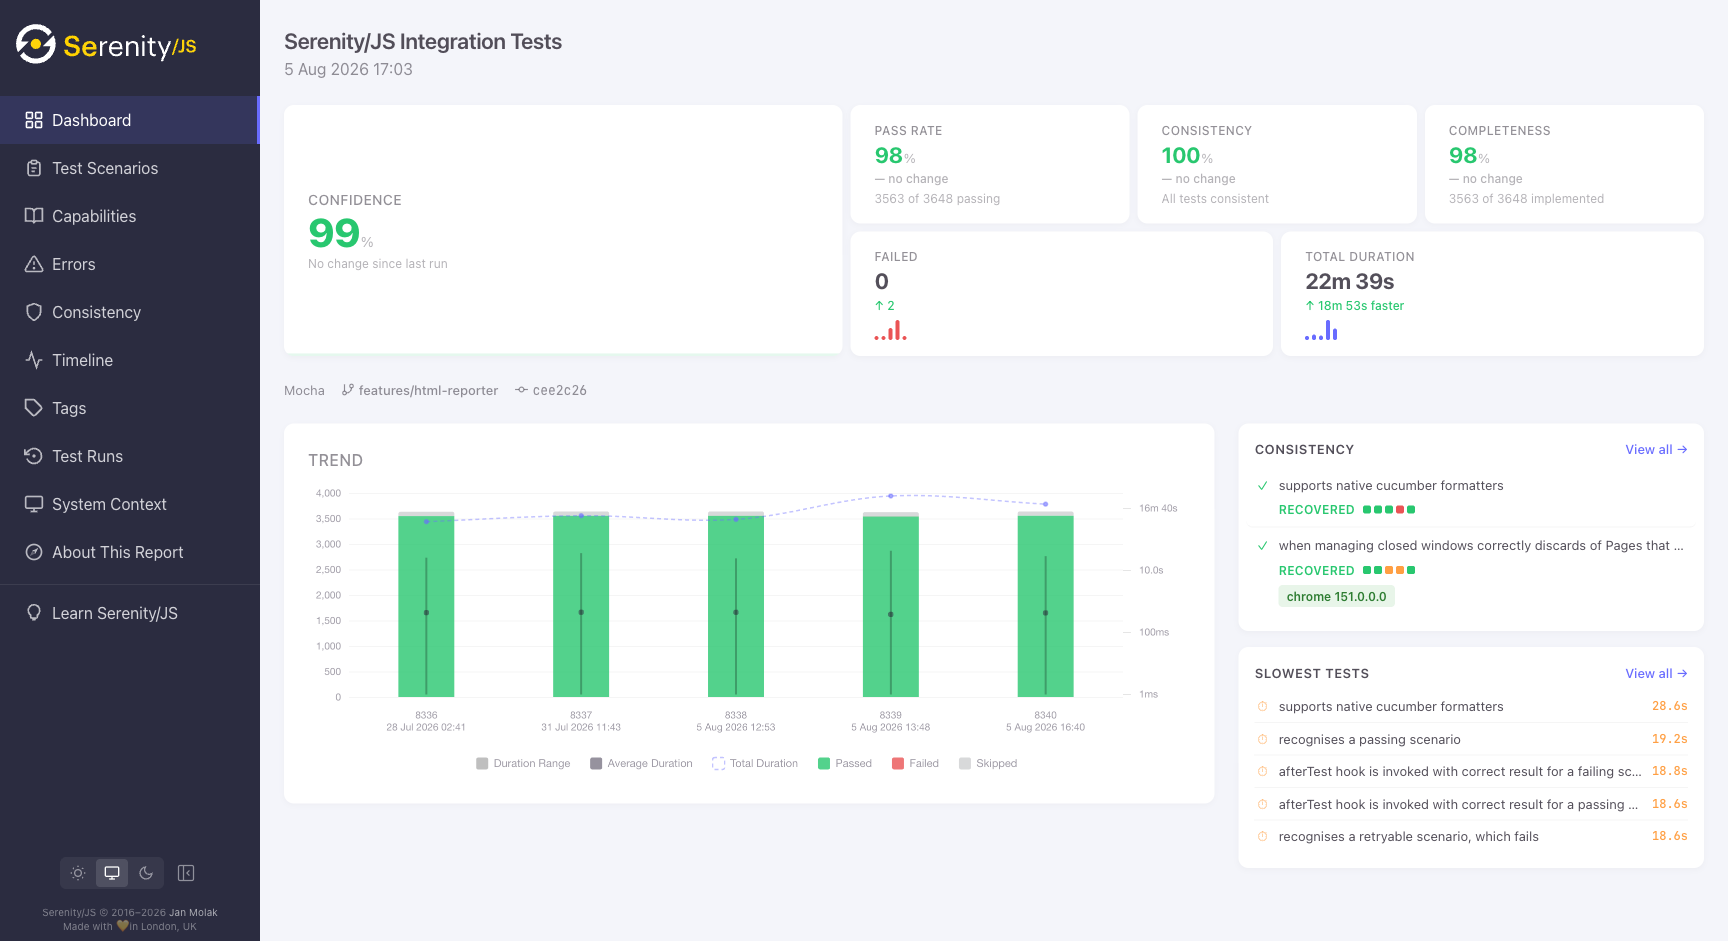The height and width of the screenshot is (941, 1728).
Task: Switch to light theme sun icon
Action: [x=78, y=873]
